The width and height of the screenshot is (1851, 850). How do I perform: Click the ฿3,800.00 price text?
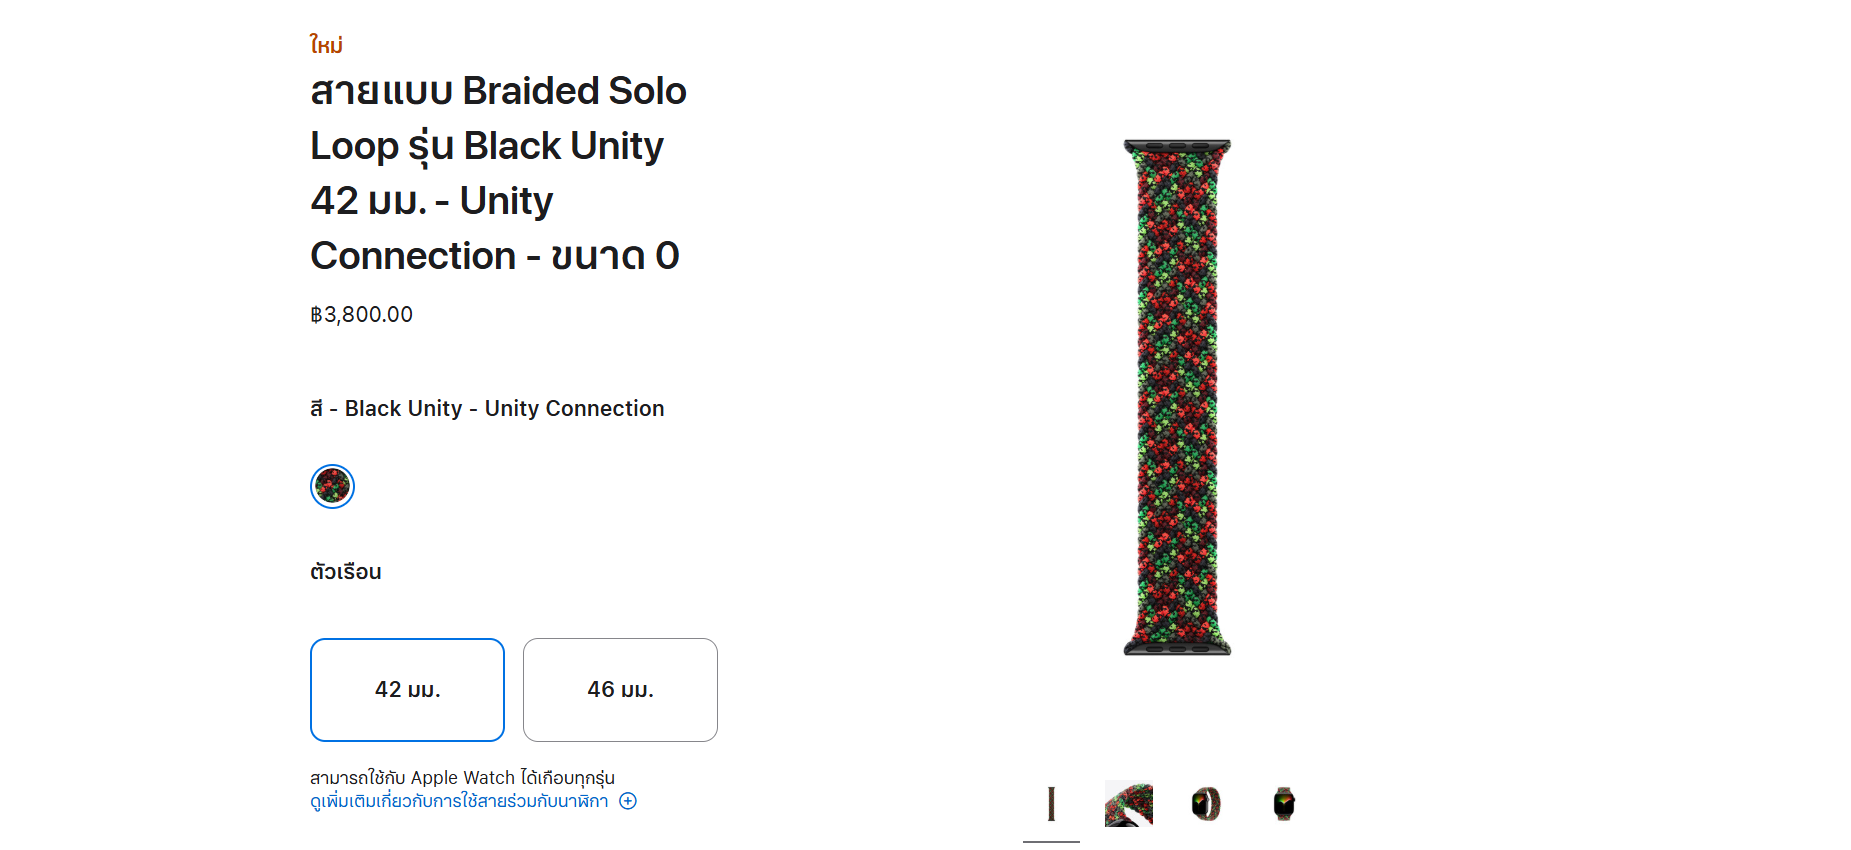click(x=361, y=315)
